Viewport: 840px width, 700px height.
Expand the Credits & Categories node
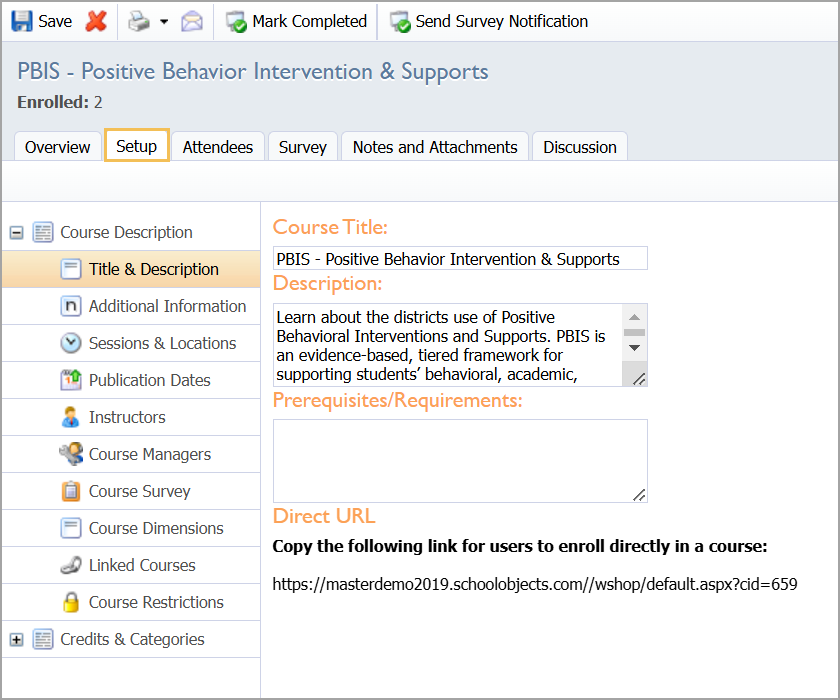(17, 639)
